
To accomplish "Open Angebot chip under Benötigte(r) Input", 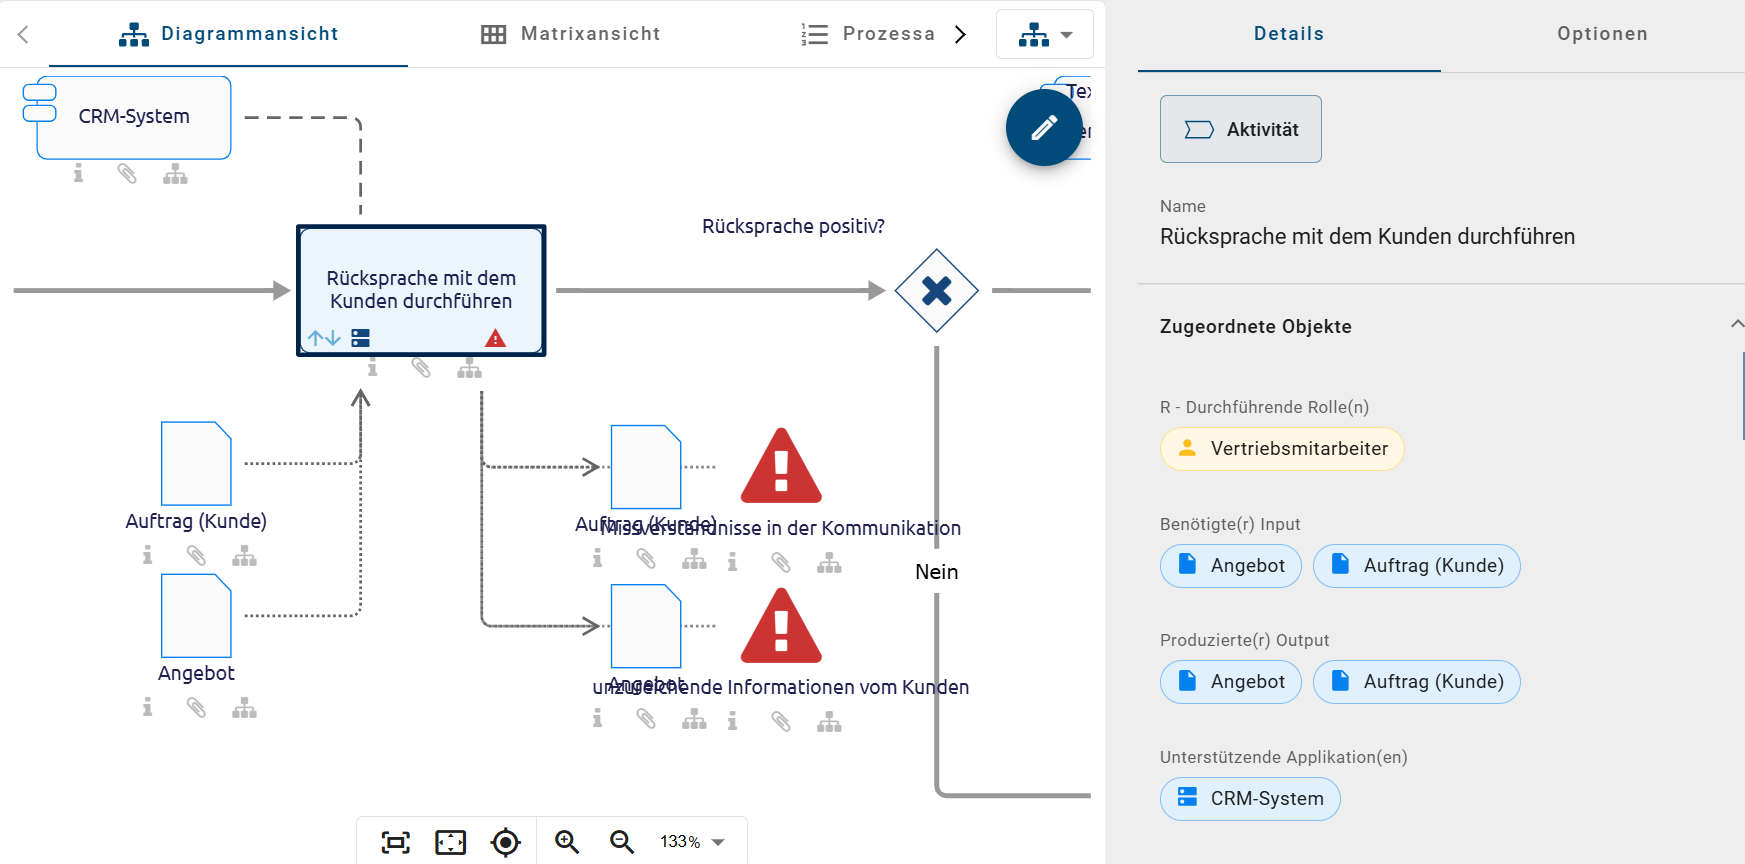I will pyautogui.click(x=1231, y=566).
